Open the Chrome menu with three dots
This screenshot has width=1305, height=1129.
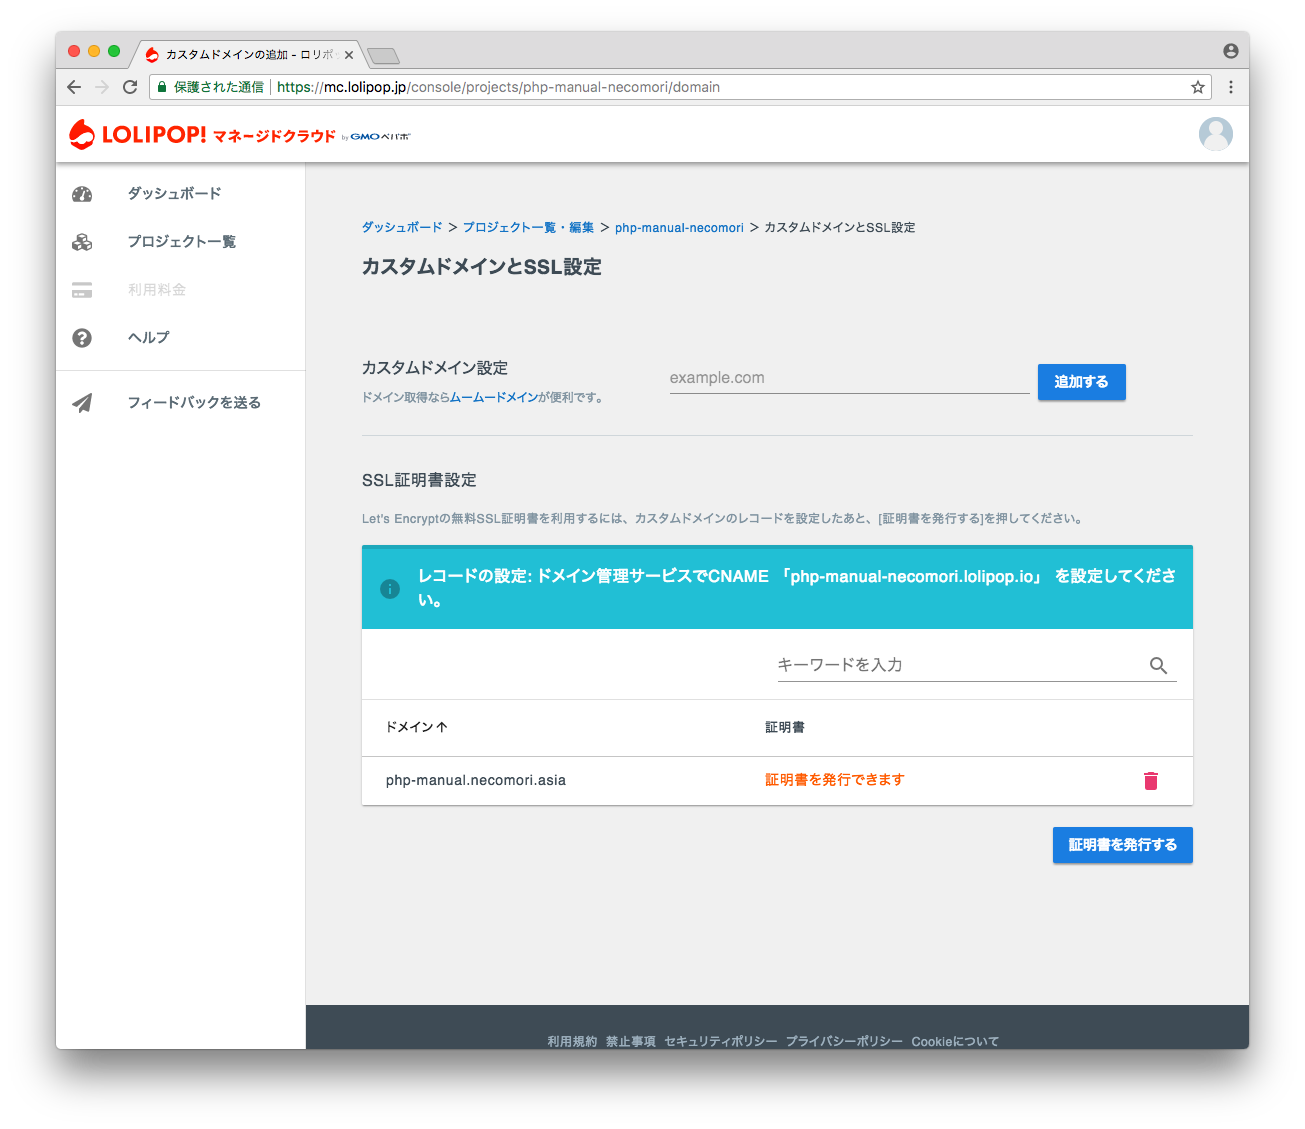pos(1231,87)
